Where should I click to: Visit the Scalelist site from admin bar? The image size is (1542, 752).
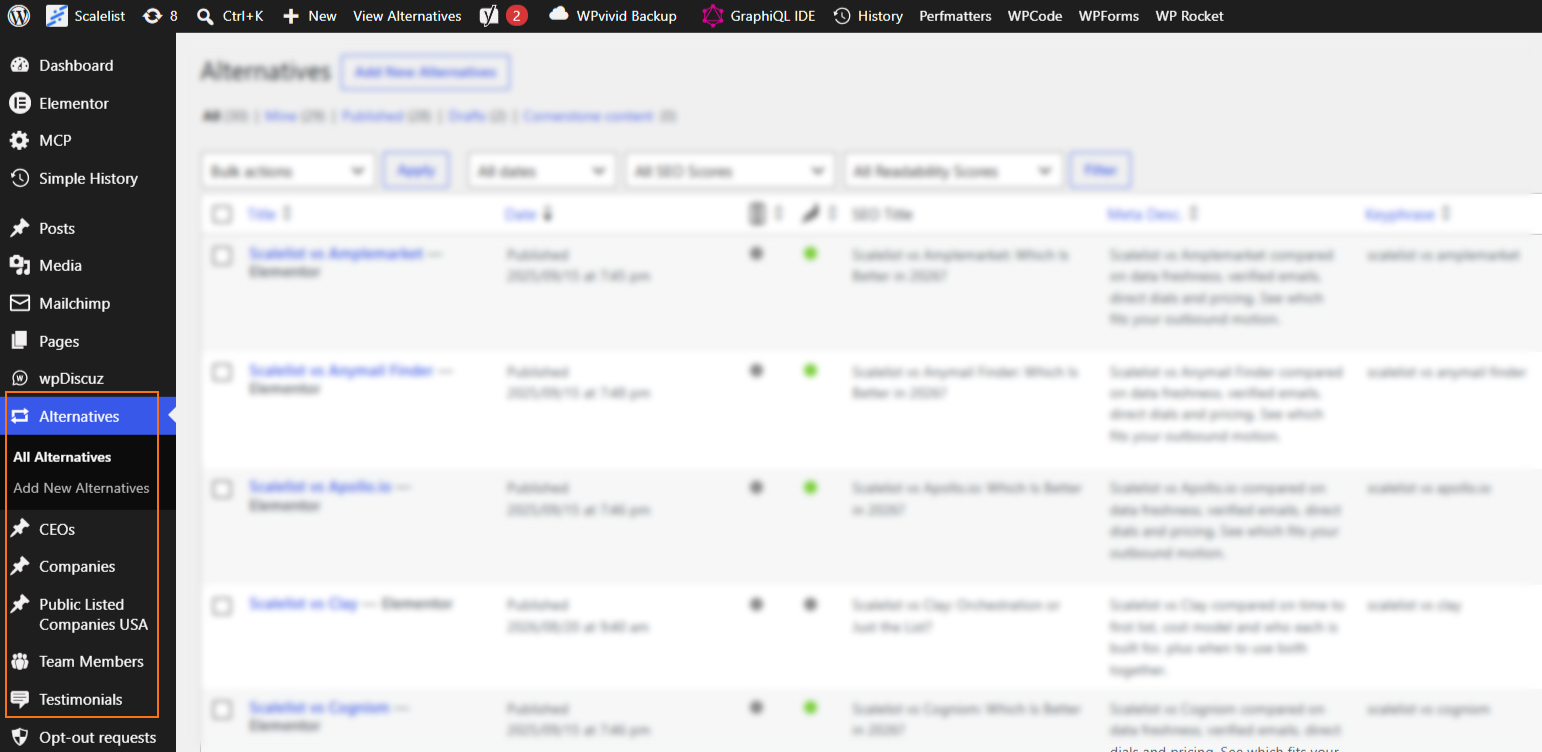click(x=86, y=16)
